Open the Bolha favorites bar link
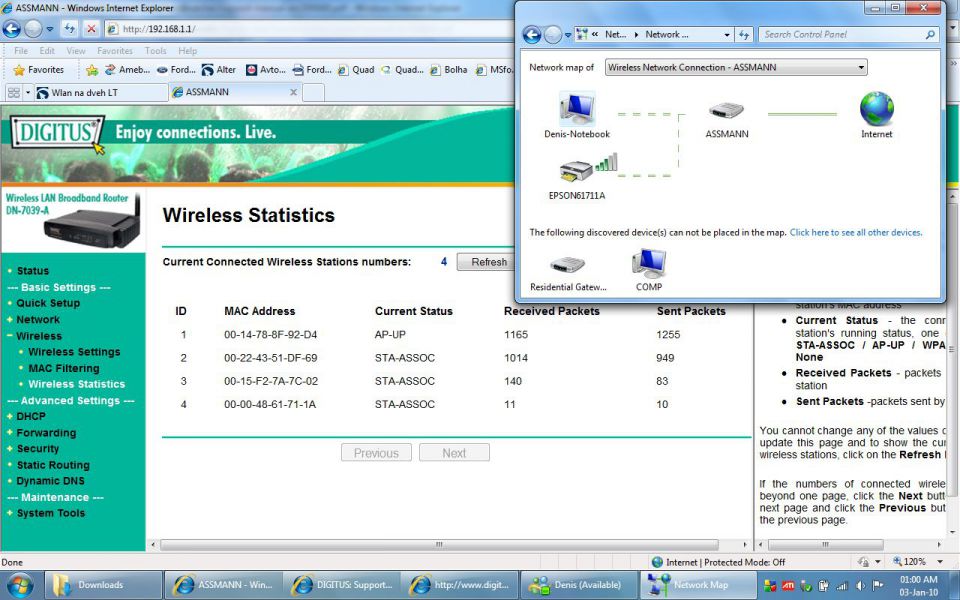 click(x=449, y=70)
